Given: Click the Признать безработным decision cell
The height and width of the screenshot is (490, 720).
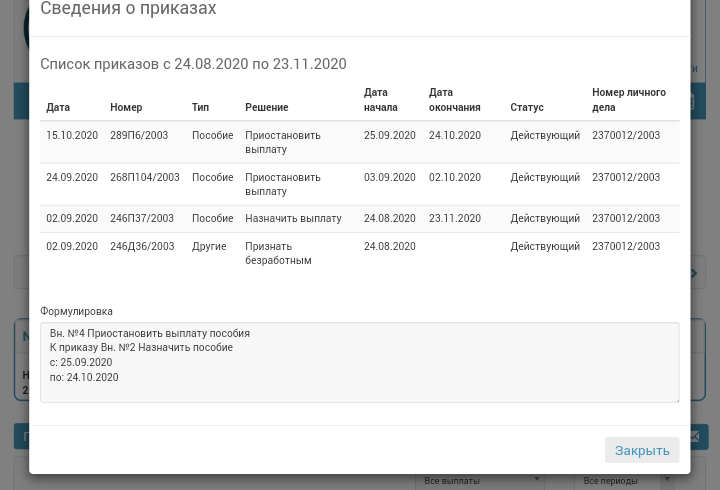Looking at the screenshot, I should click(278, 253).
